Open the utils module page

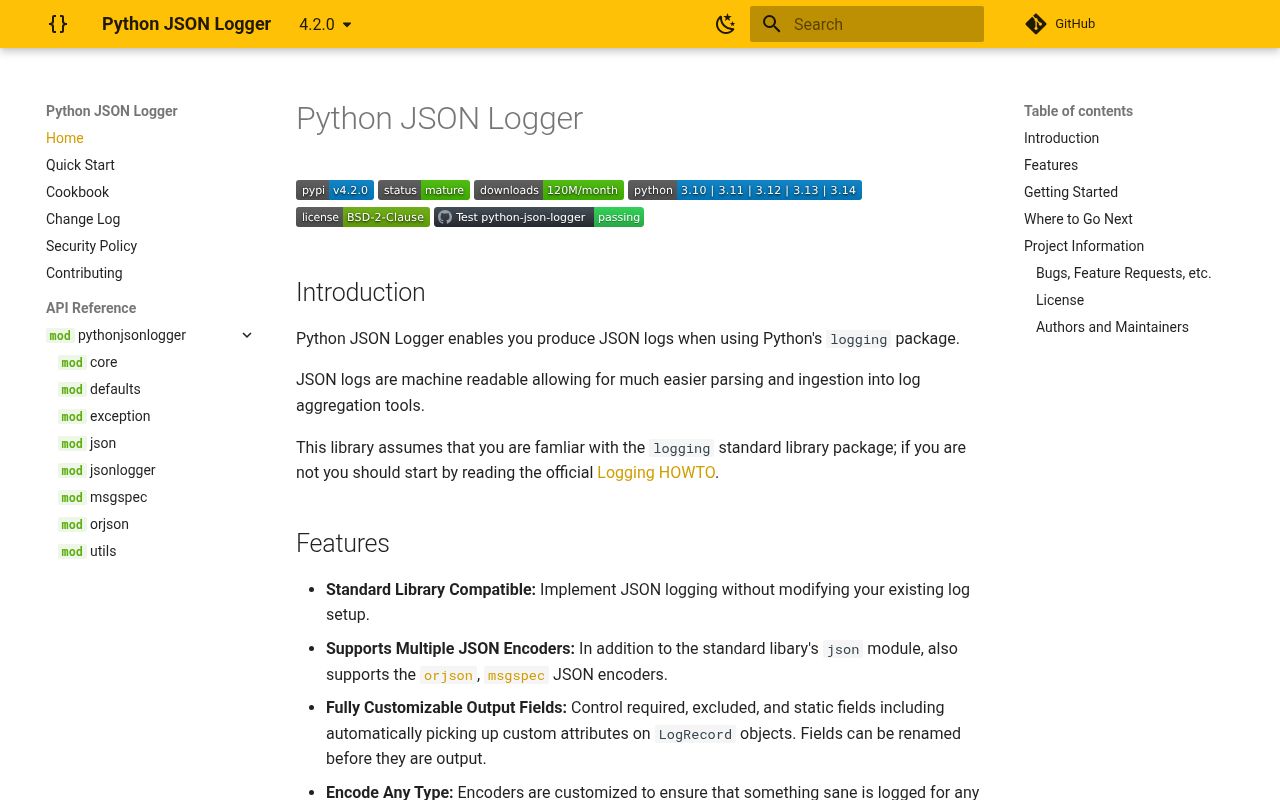pyautogui.click(x=87, y=551)
